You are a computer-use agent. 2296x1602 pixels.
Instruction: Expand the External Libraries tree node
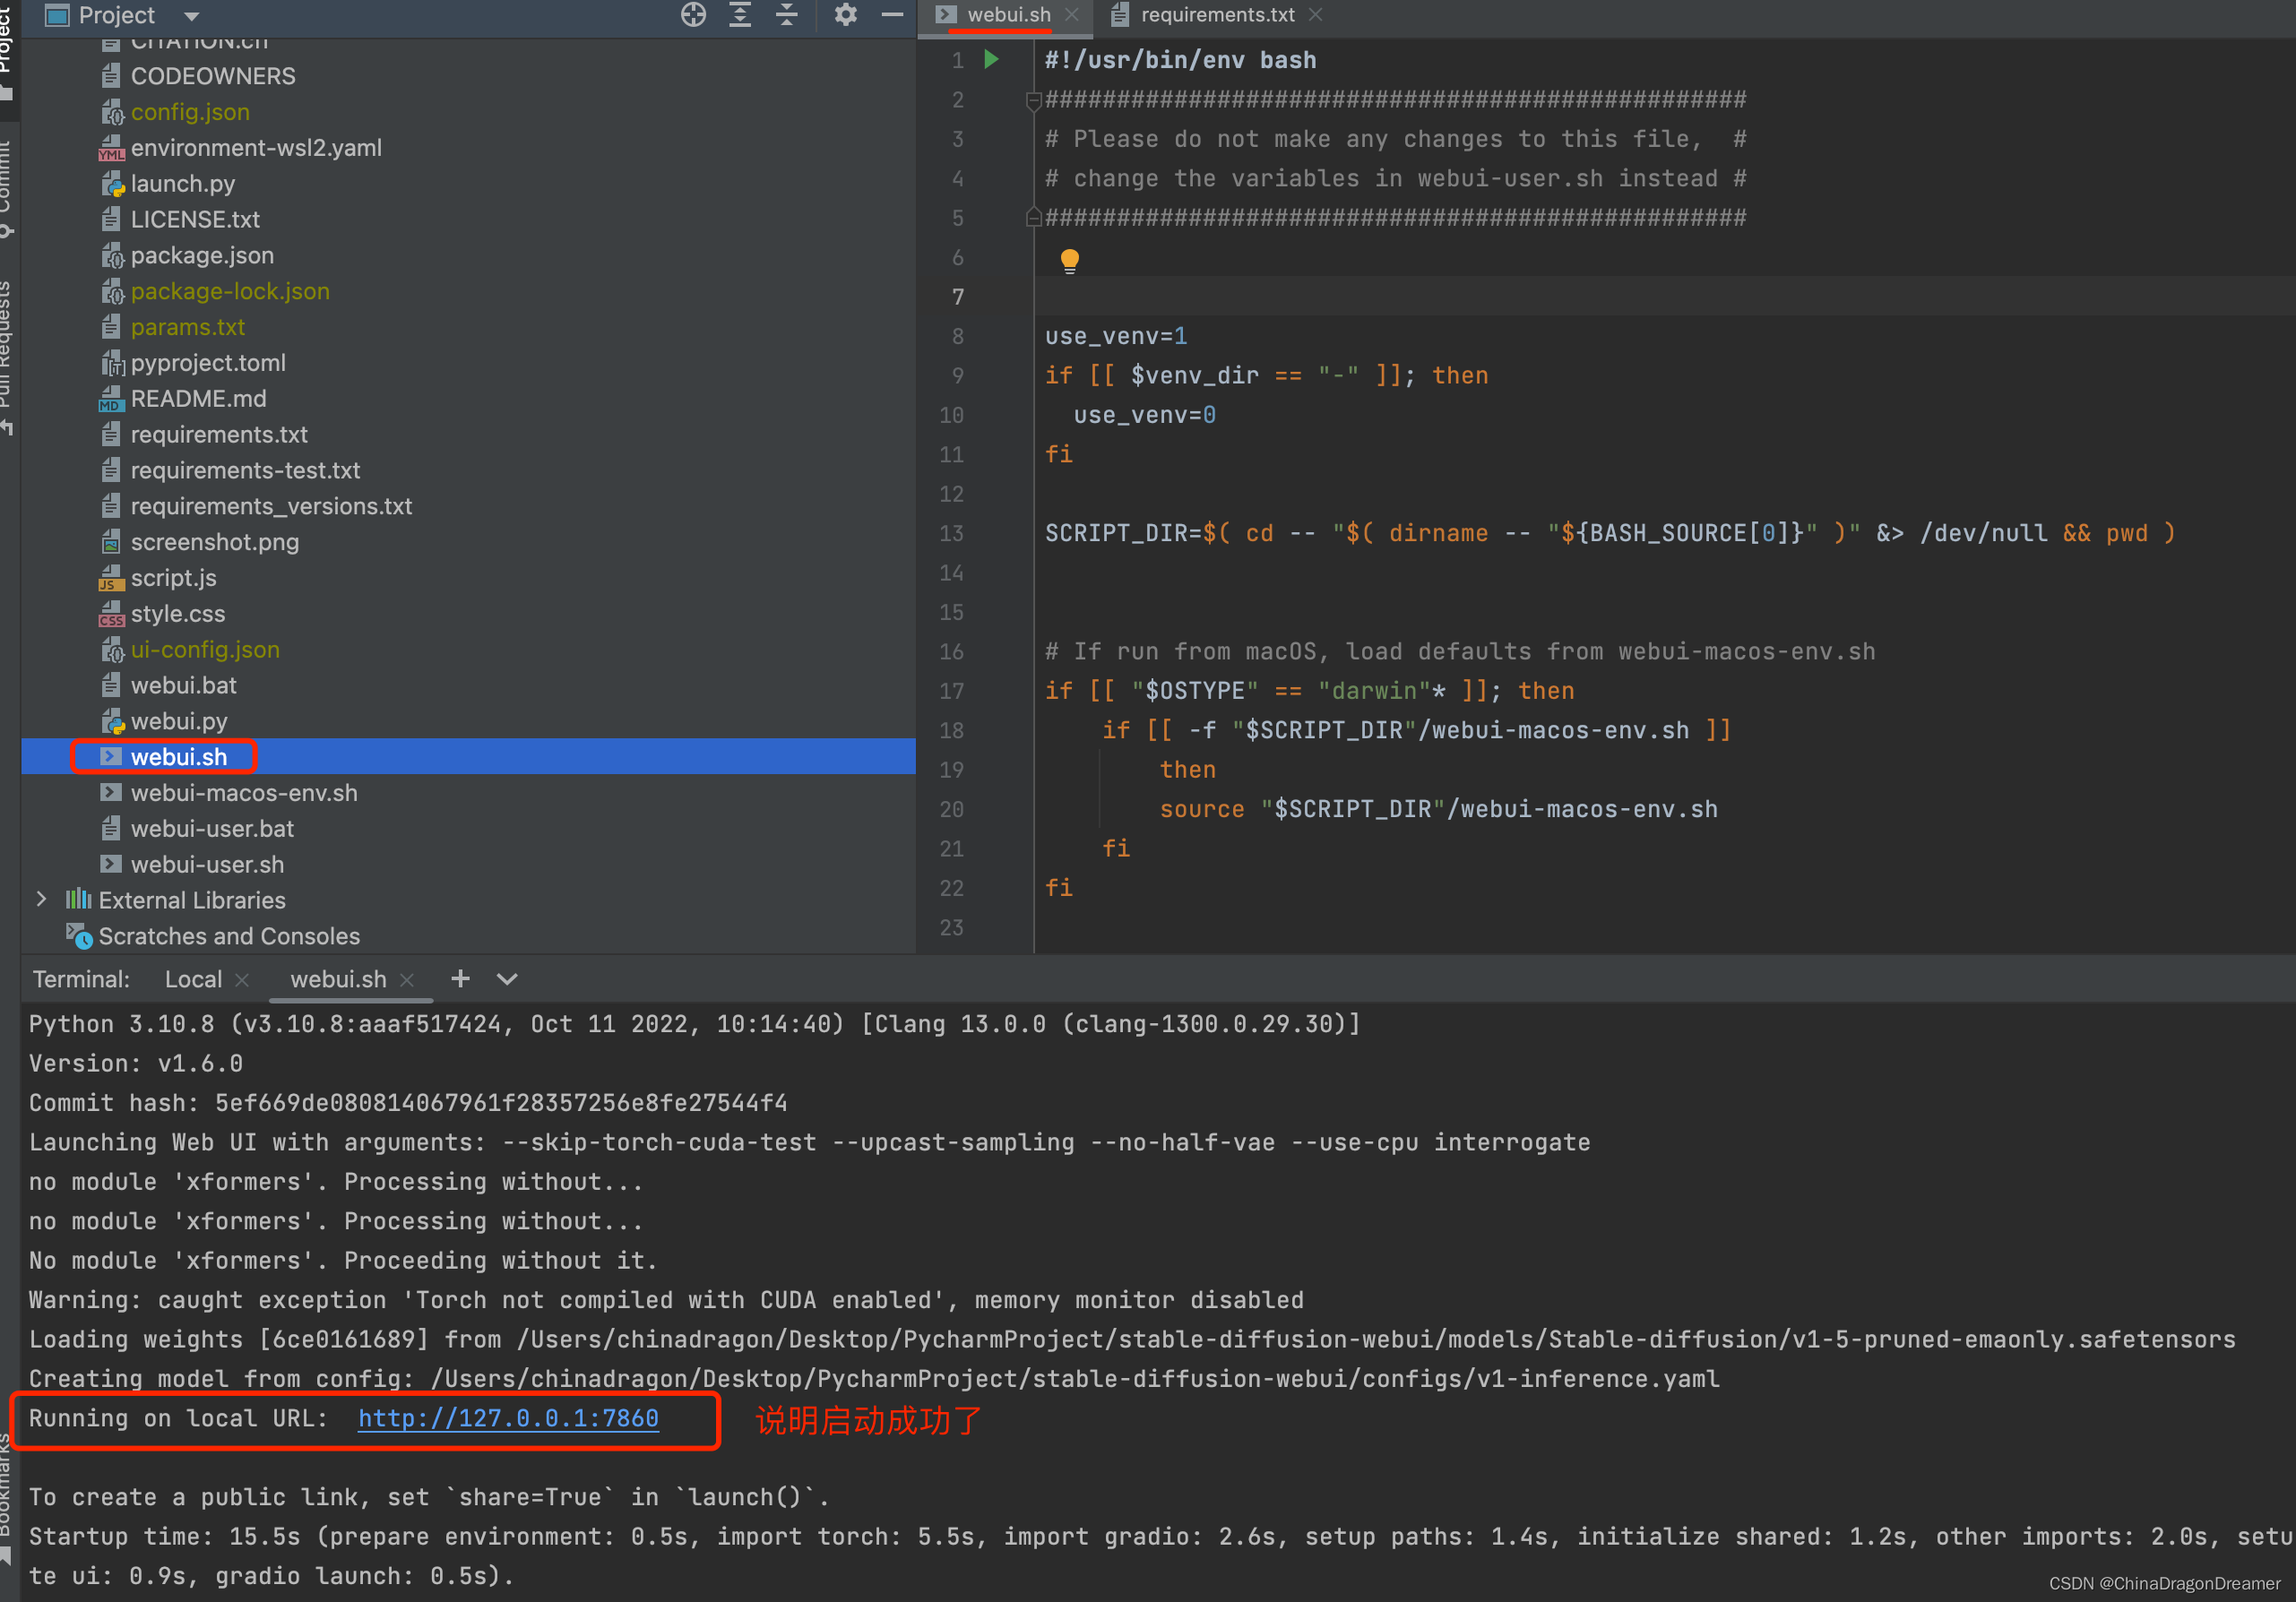[40, 900]
